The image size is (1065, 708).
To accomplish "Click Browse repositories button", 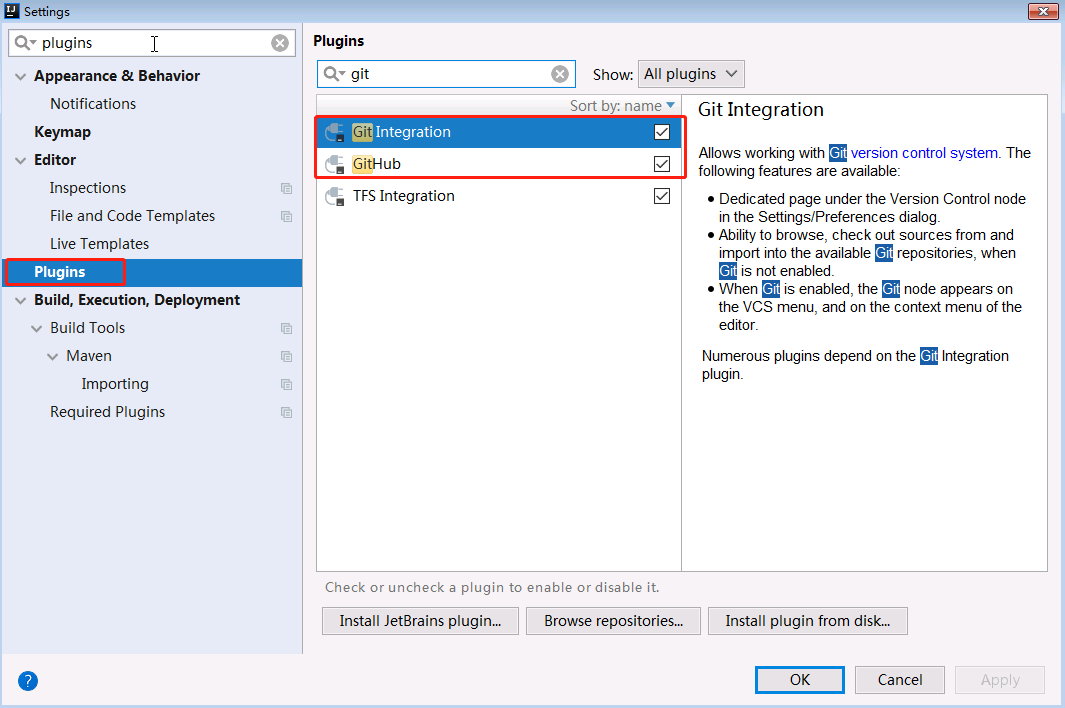I will 613,621.
